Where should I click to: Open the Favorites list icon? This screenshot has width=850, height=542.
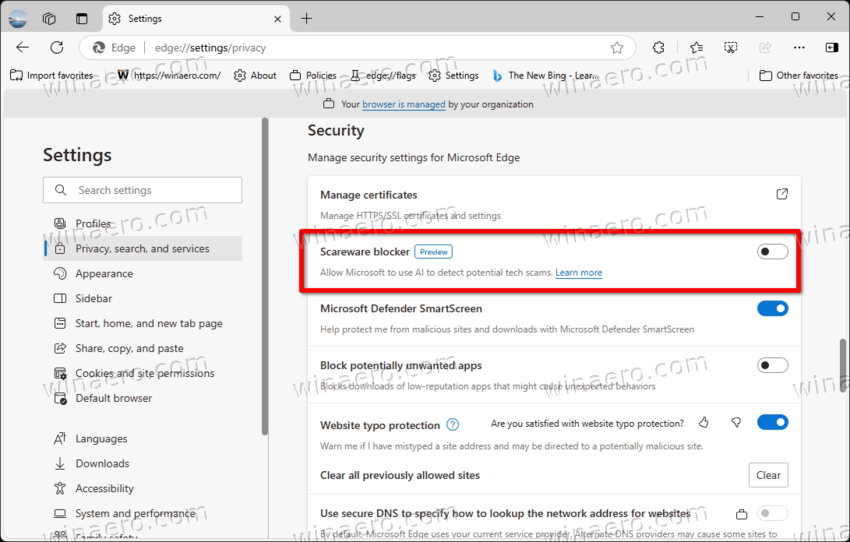click(x=697, y=48)
